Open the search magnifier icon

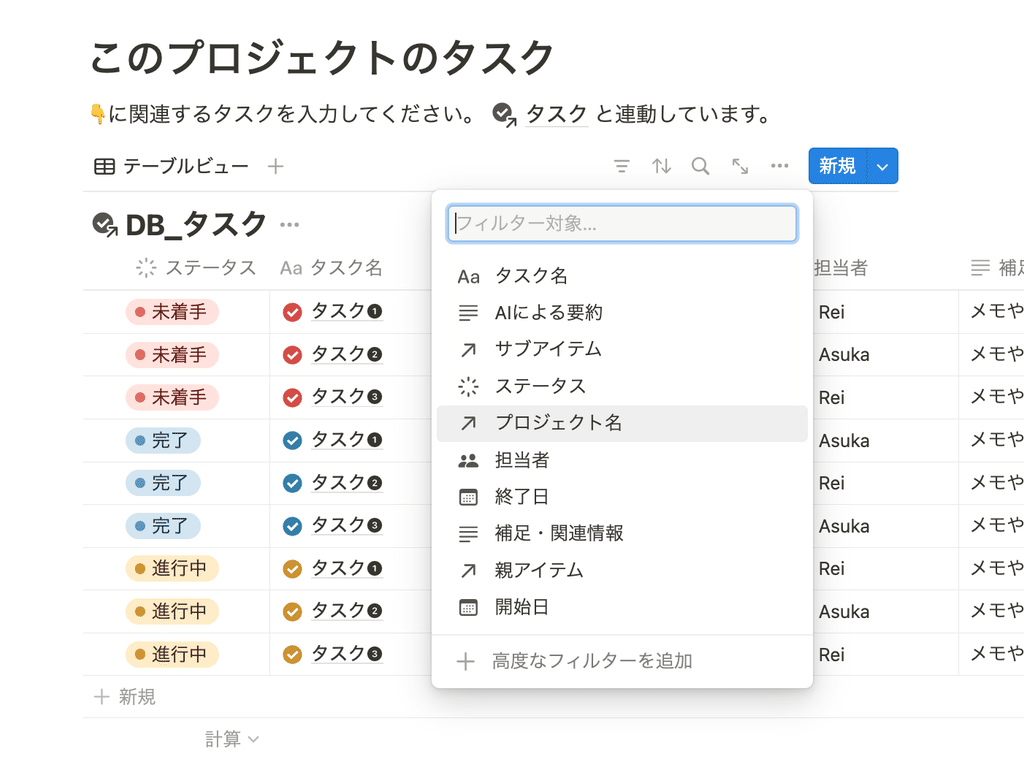700,166
